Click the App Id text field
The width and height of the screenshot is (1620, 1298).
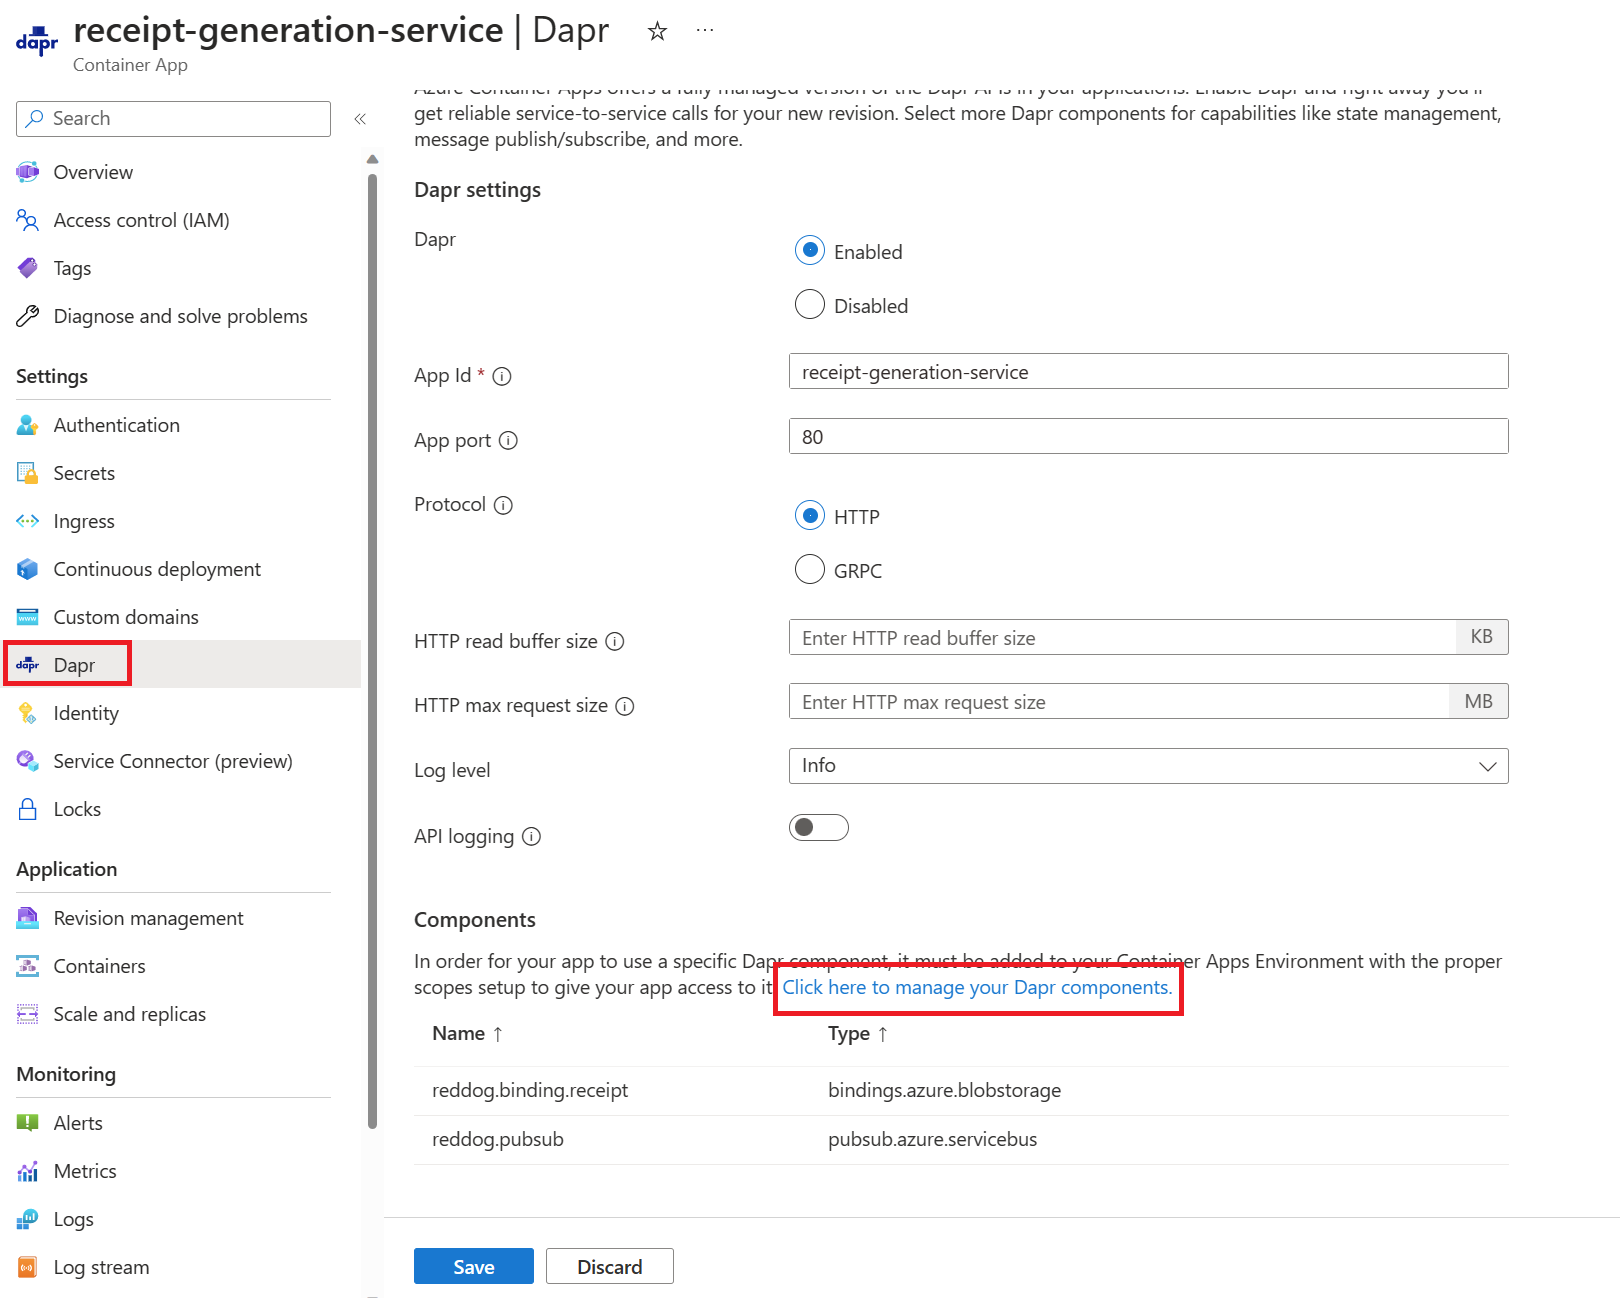(1148, 371)
